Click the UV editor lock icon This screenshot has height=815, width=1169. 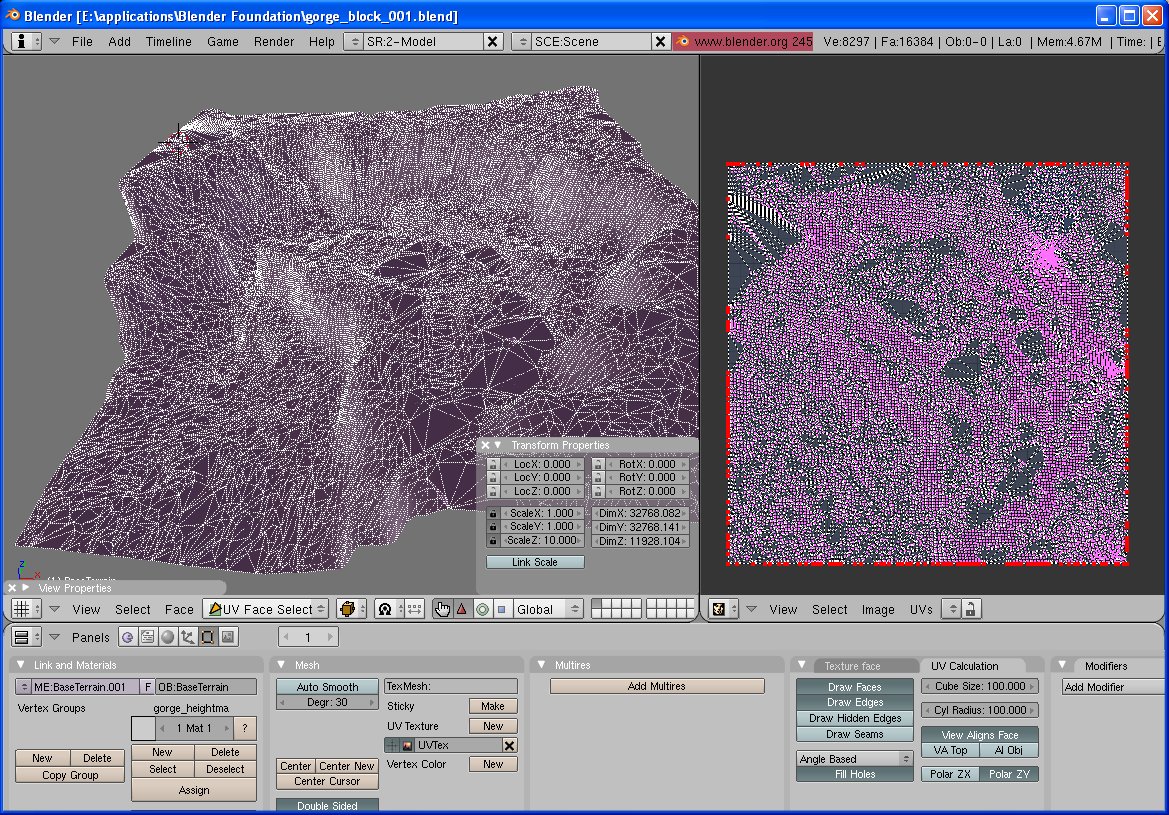click(969, 609)
